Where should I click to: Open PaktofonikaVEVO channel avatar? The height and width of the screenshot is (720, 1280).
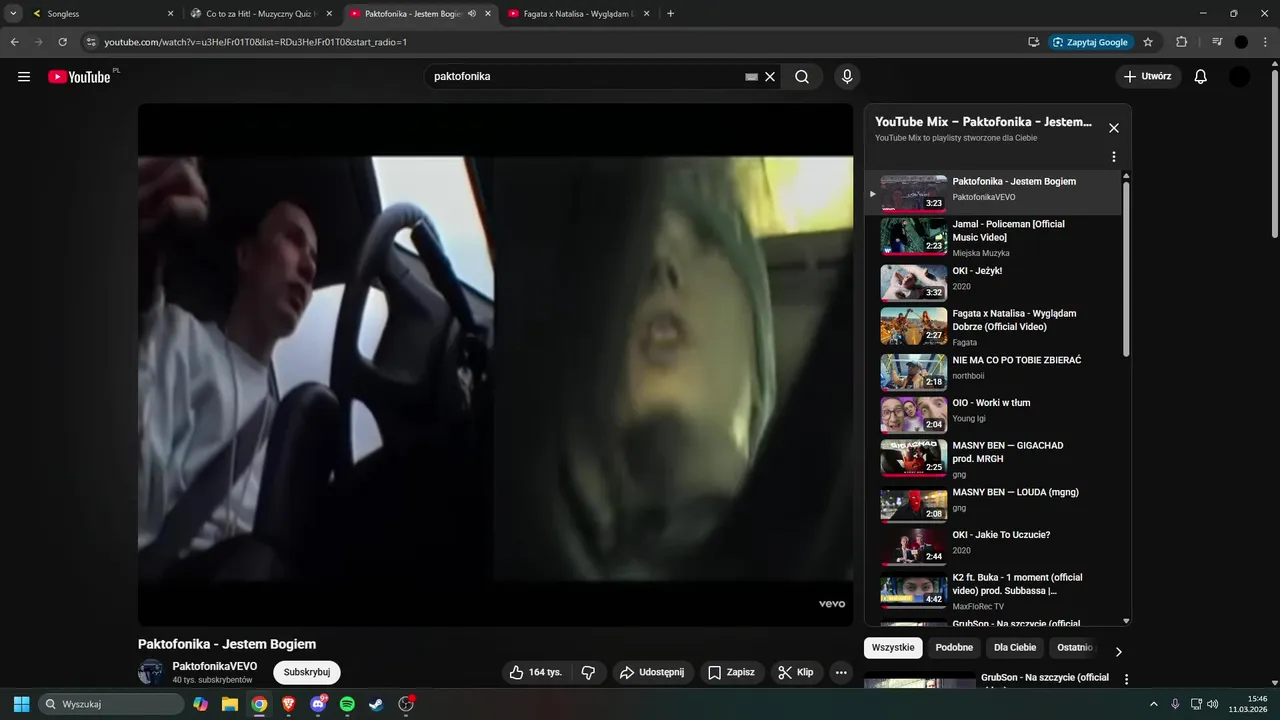pos(151,672)
